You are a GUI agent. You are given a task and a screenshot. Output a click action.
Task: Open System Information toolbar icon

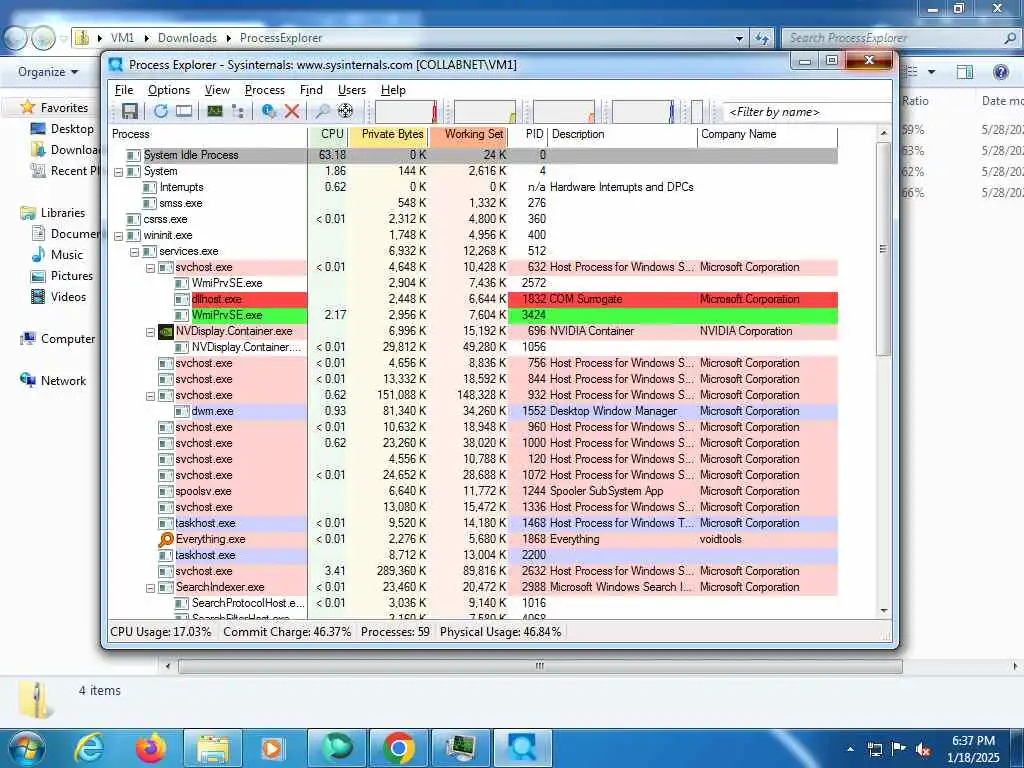tap(215, 111)
